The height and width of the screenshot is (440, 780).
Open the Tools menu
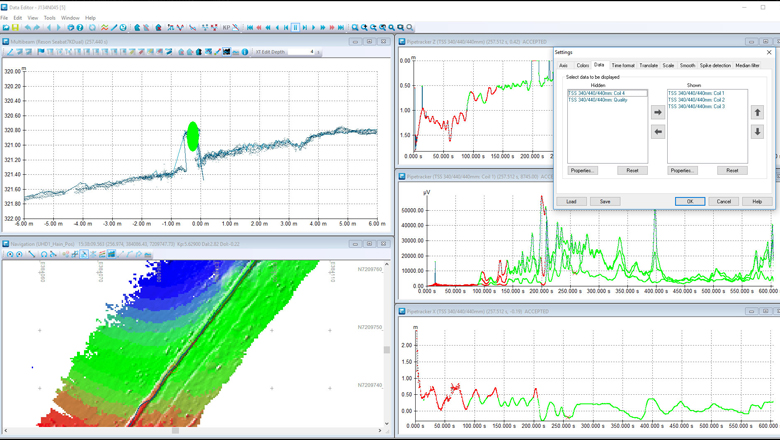click(x=49, y=18)
